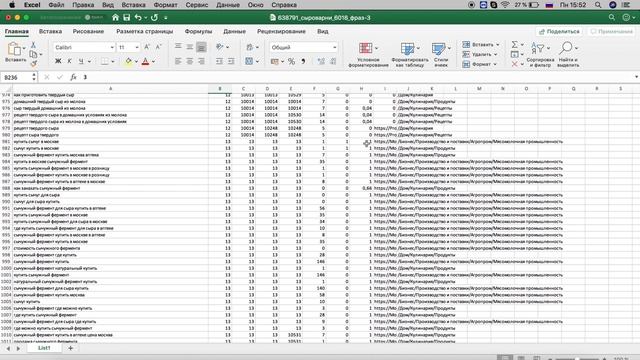
Task: Toggle middle vertical alignment
Action: coord(189,47)
